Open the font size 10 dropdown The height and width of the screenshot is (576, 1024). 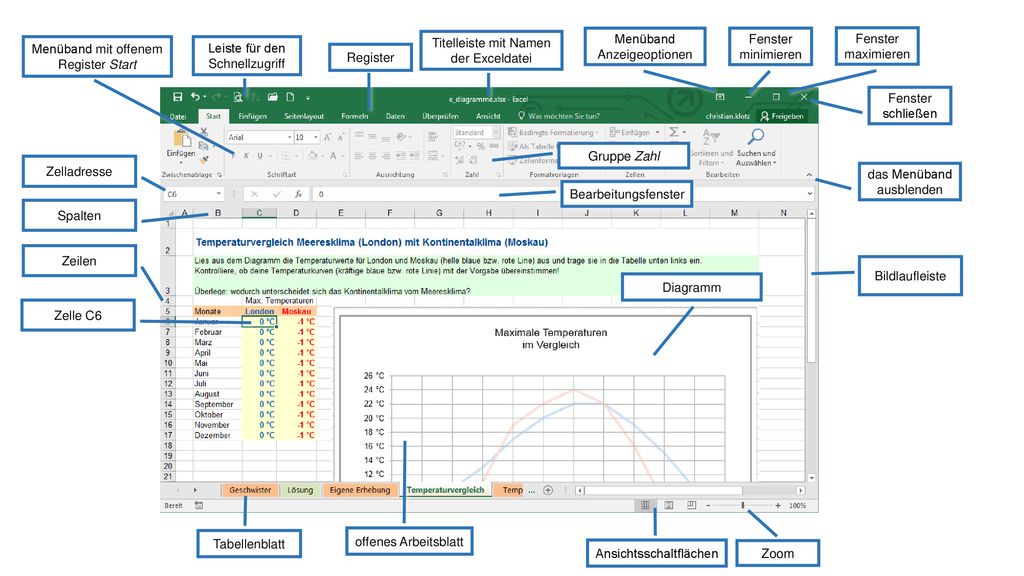point(315,137)
